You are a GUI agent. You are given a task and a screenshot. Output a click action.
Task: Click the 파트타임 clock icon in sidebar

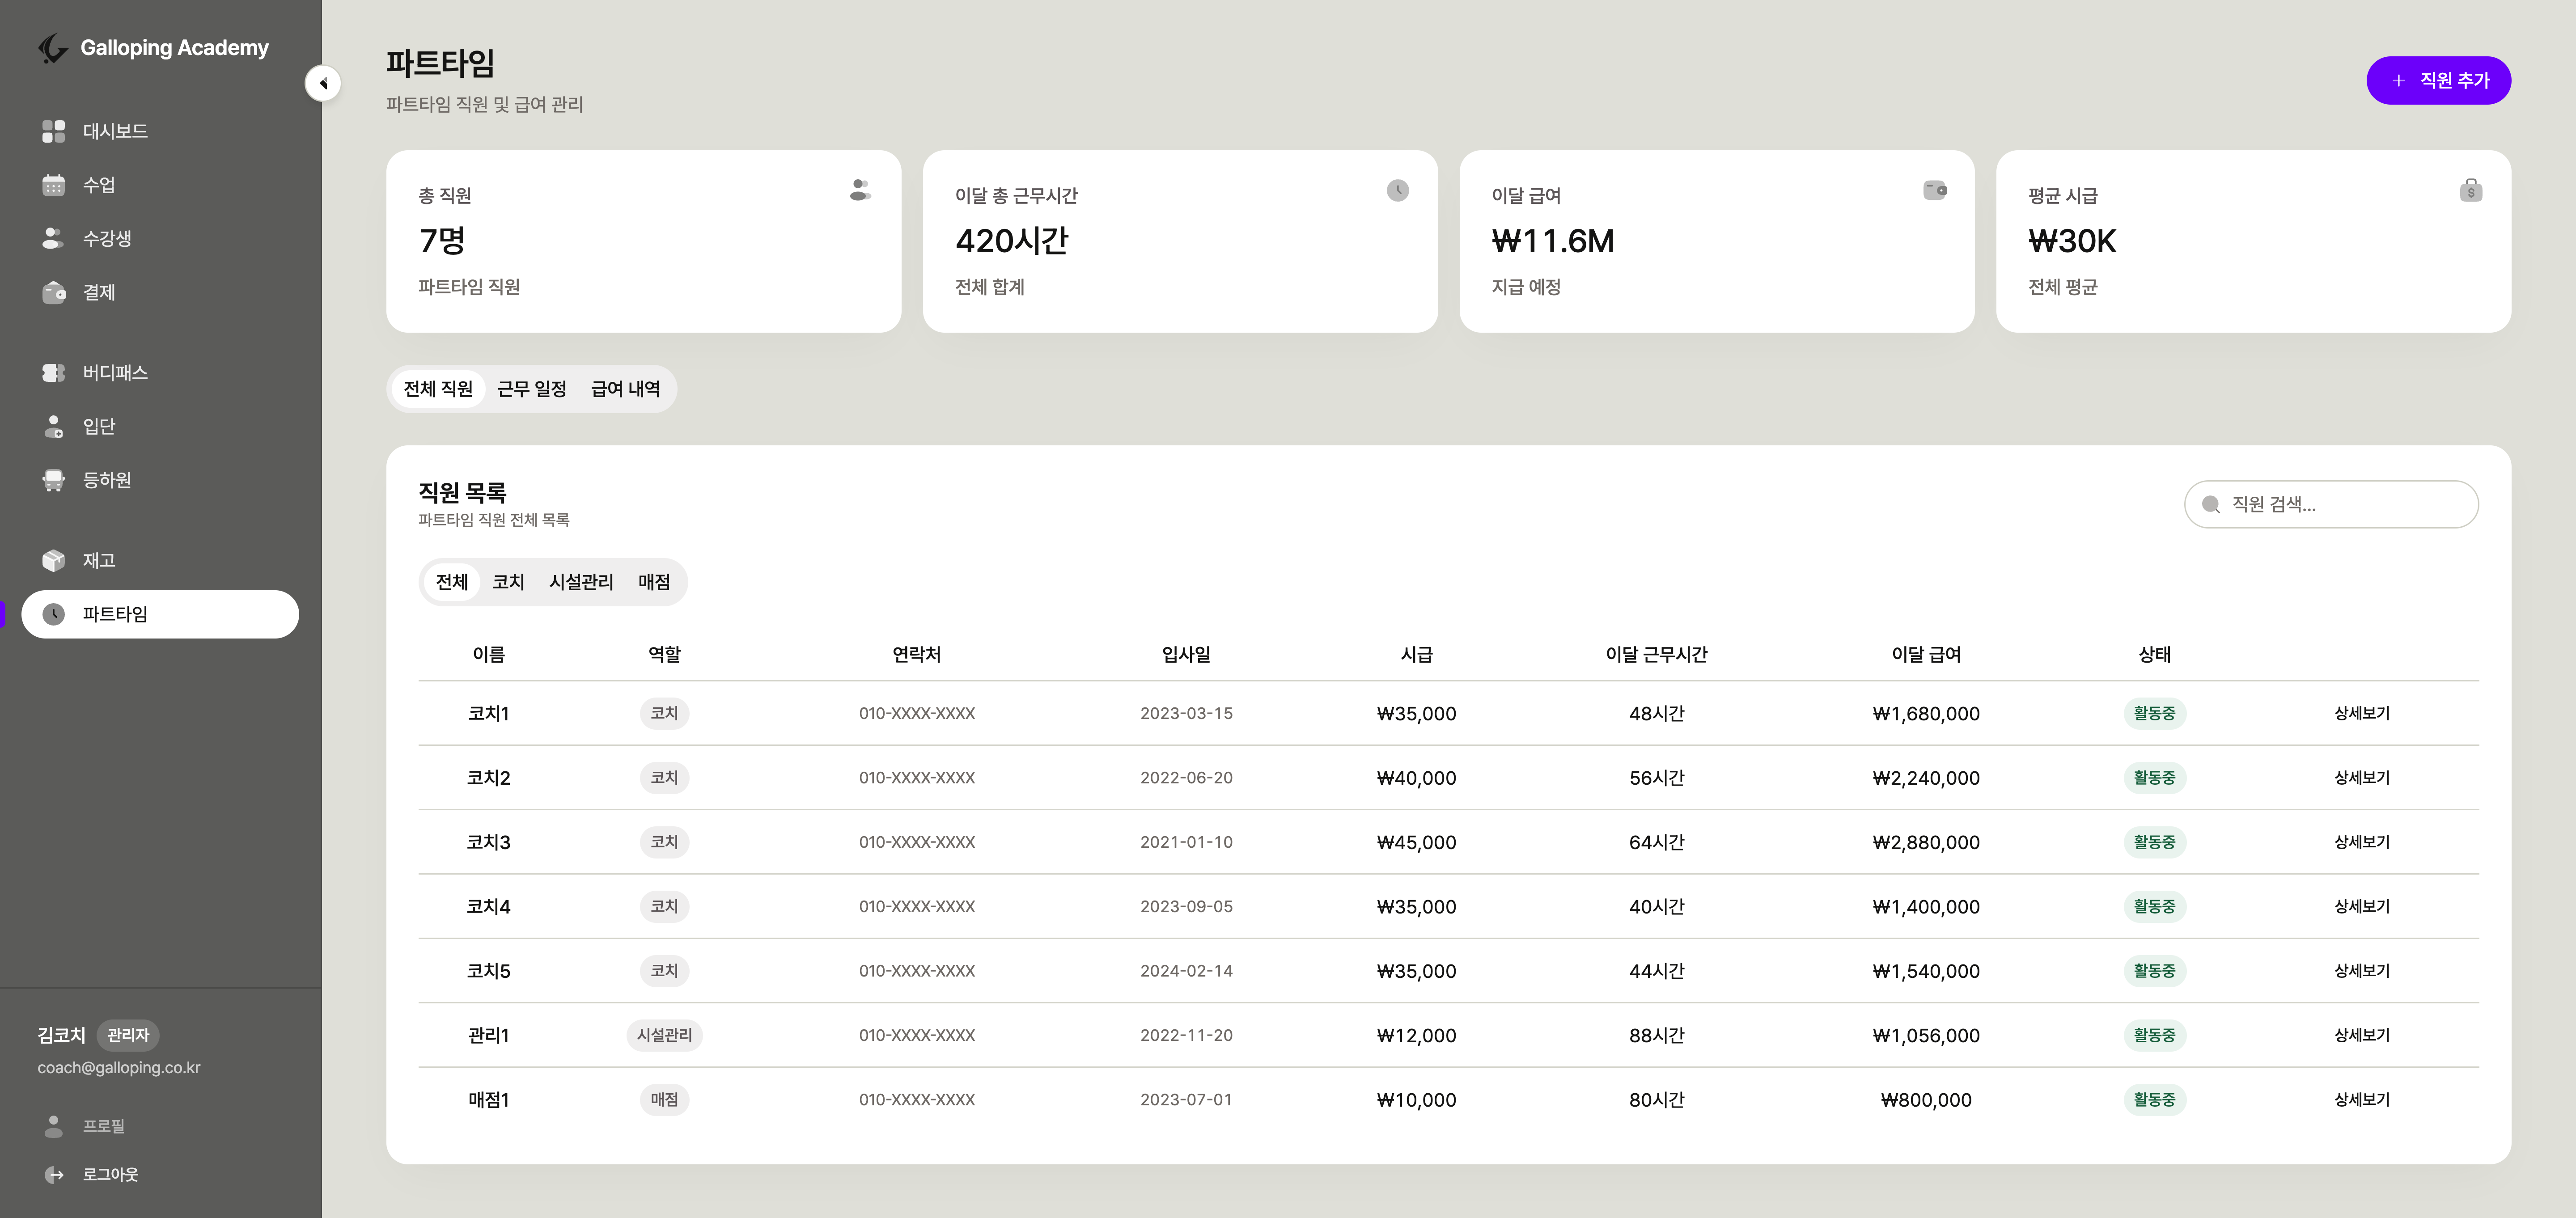point(54,614)
